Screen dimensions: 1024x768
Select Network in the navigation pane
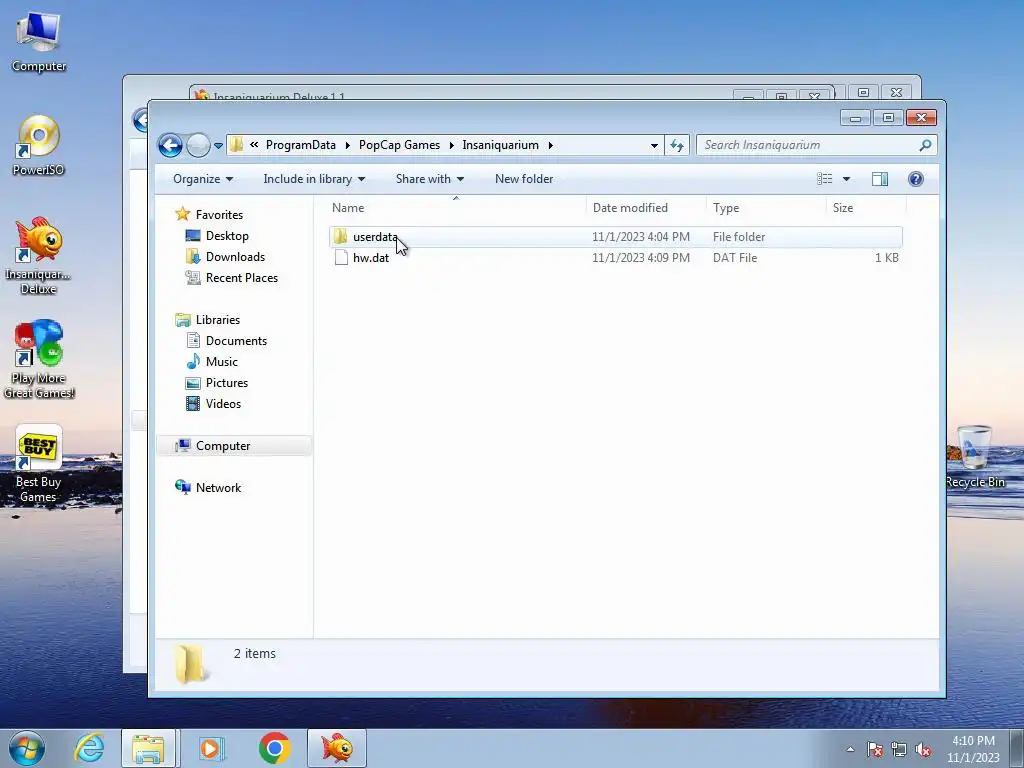218,488
